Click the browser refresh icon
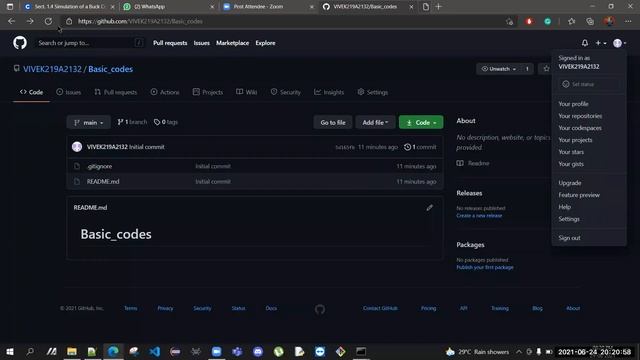640x360 pixels. (x=48, y=21)
